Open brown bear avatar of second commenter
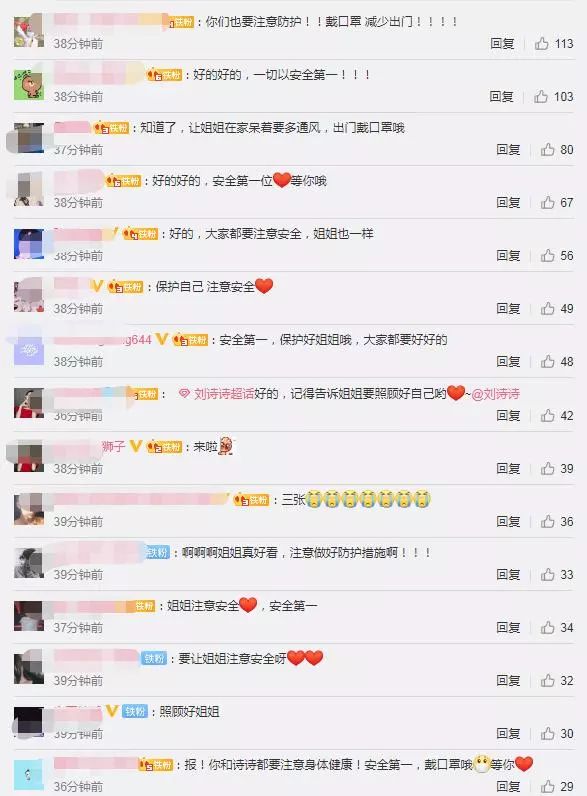 pos(28,84)
